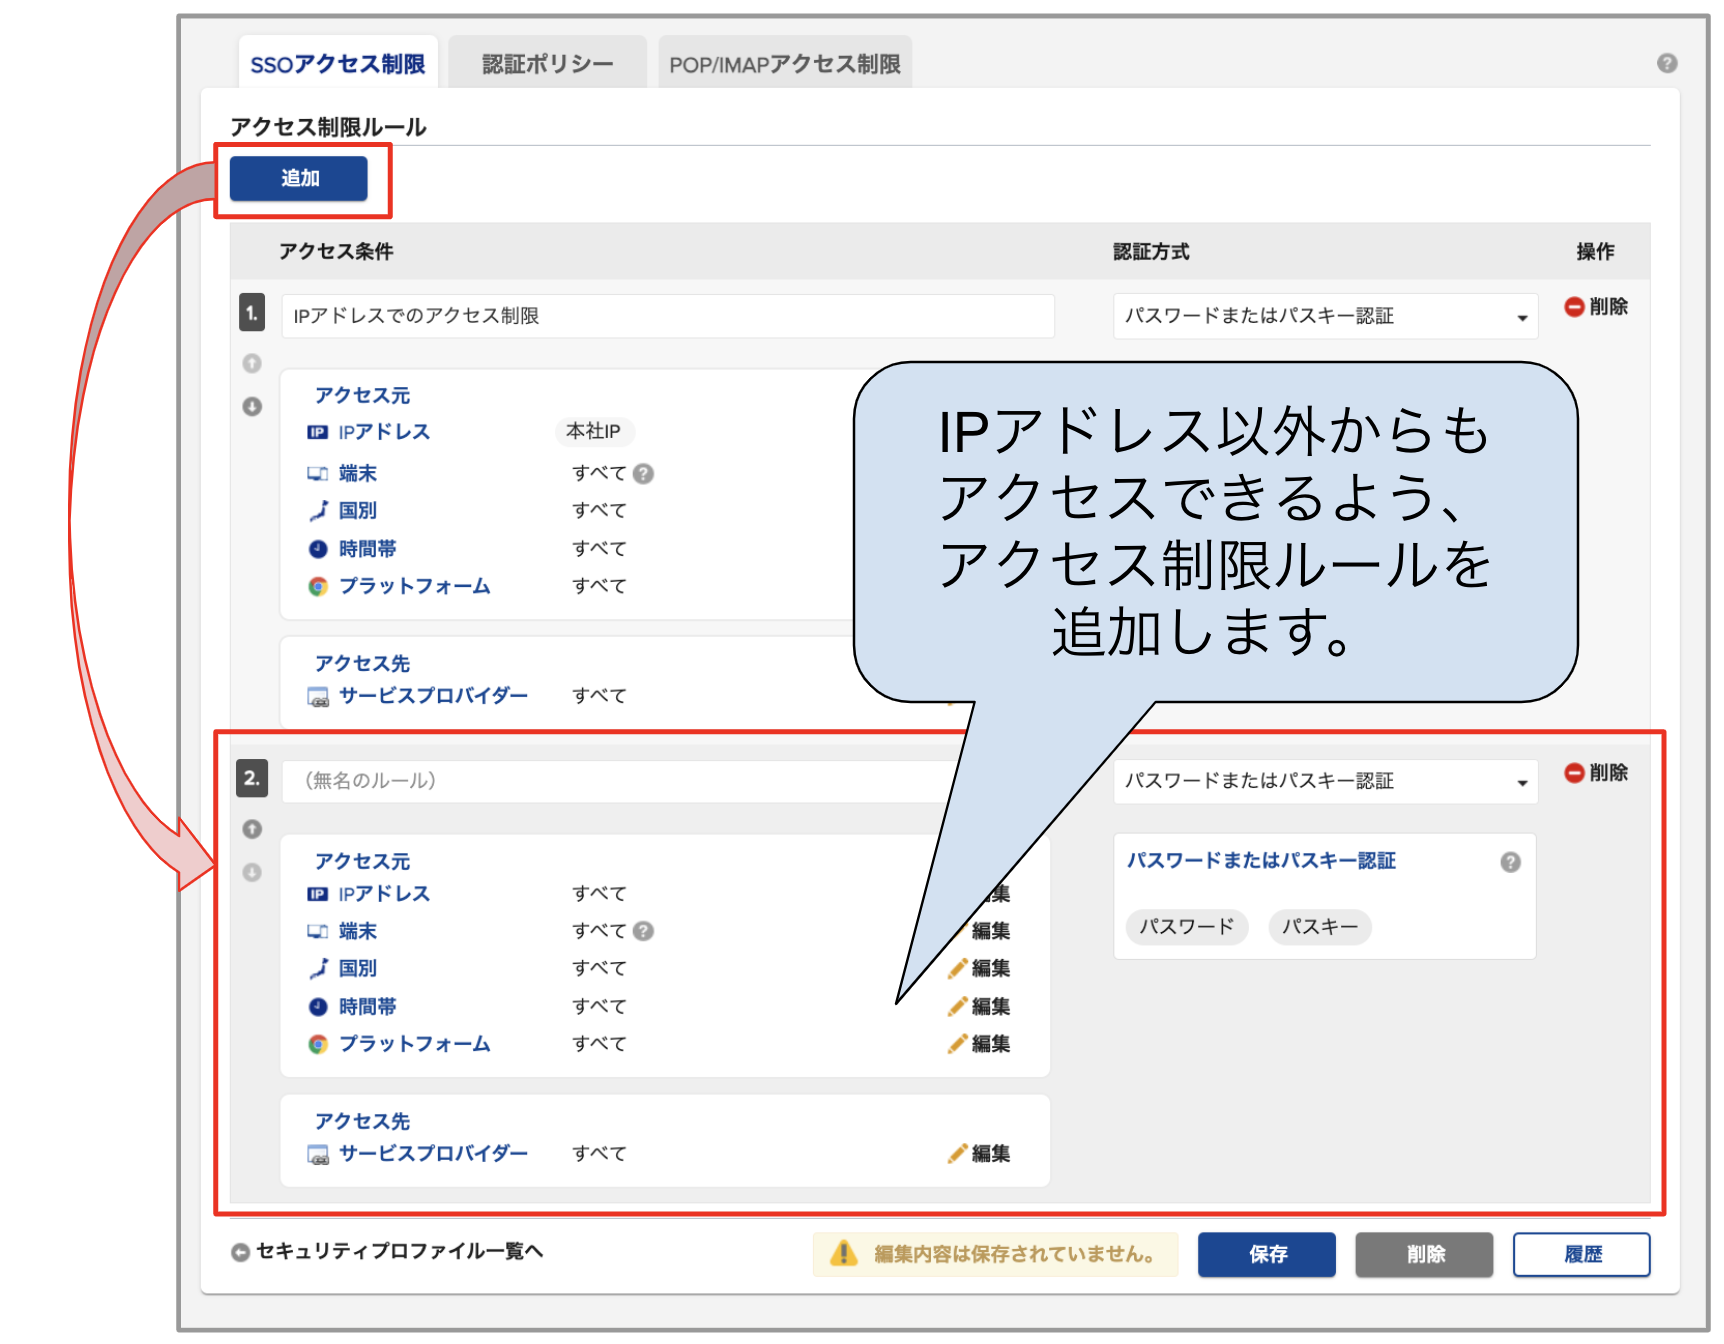Delete rule 2 with the 削除 icon

[1596, 773]
